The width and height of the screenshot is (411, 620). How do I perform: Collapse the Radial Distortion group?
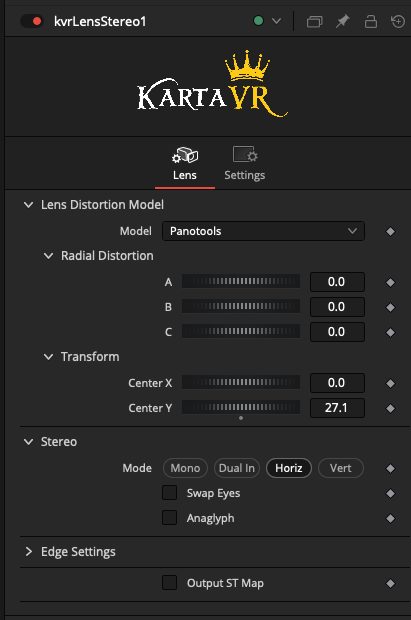[48, 256]
